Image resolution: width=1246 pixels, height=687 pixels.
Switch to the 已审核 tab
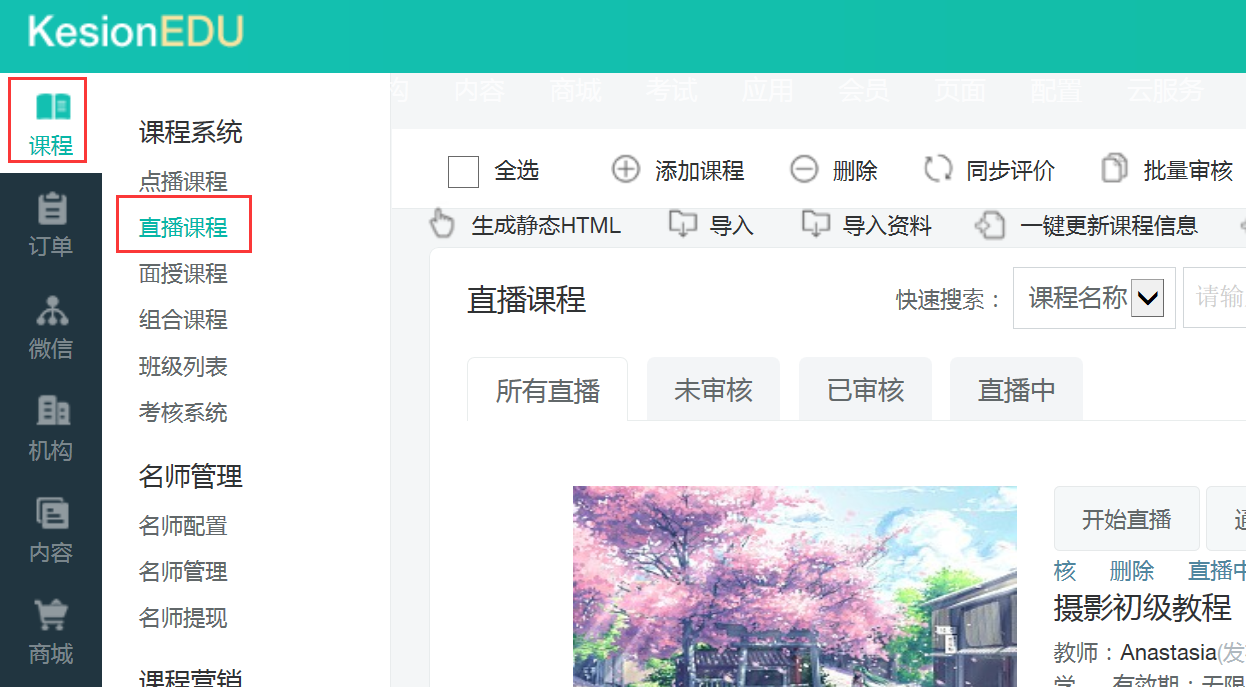[865, 390]
